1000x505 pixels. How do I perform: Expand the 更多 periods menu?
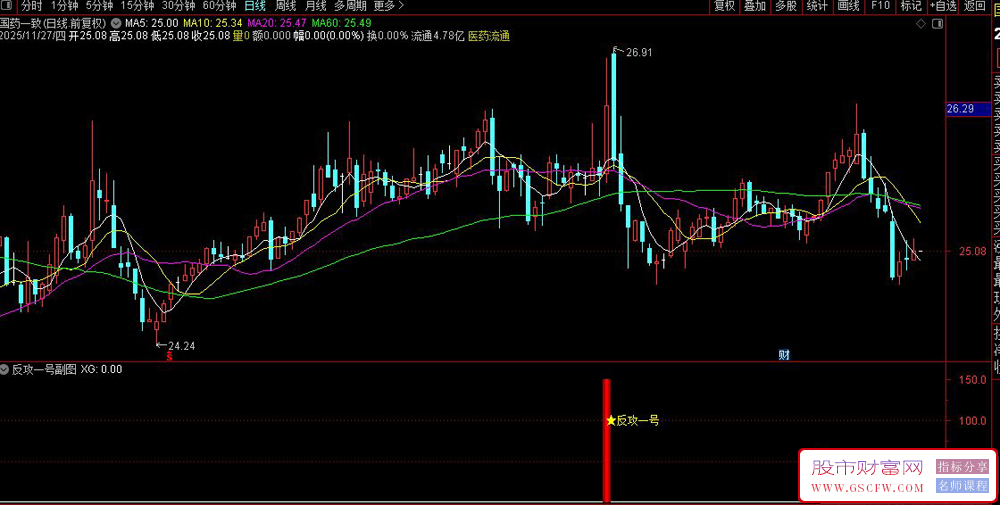(388, 6)
